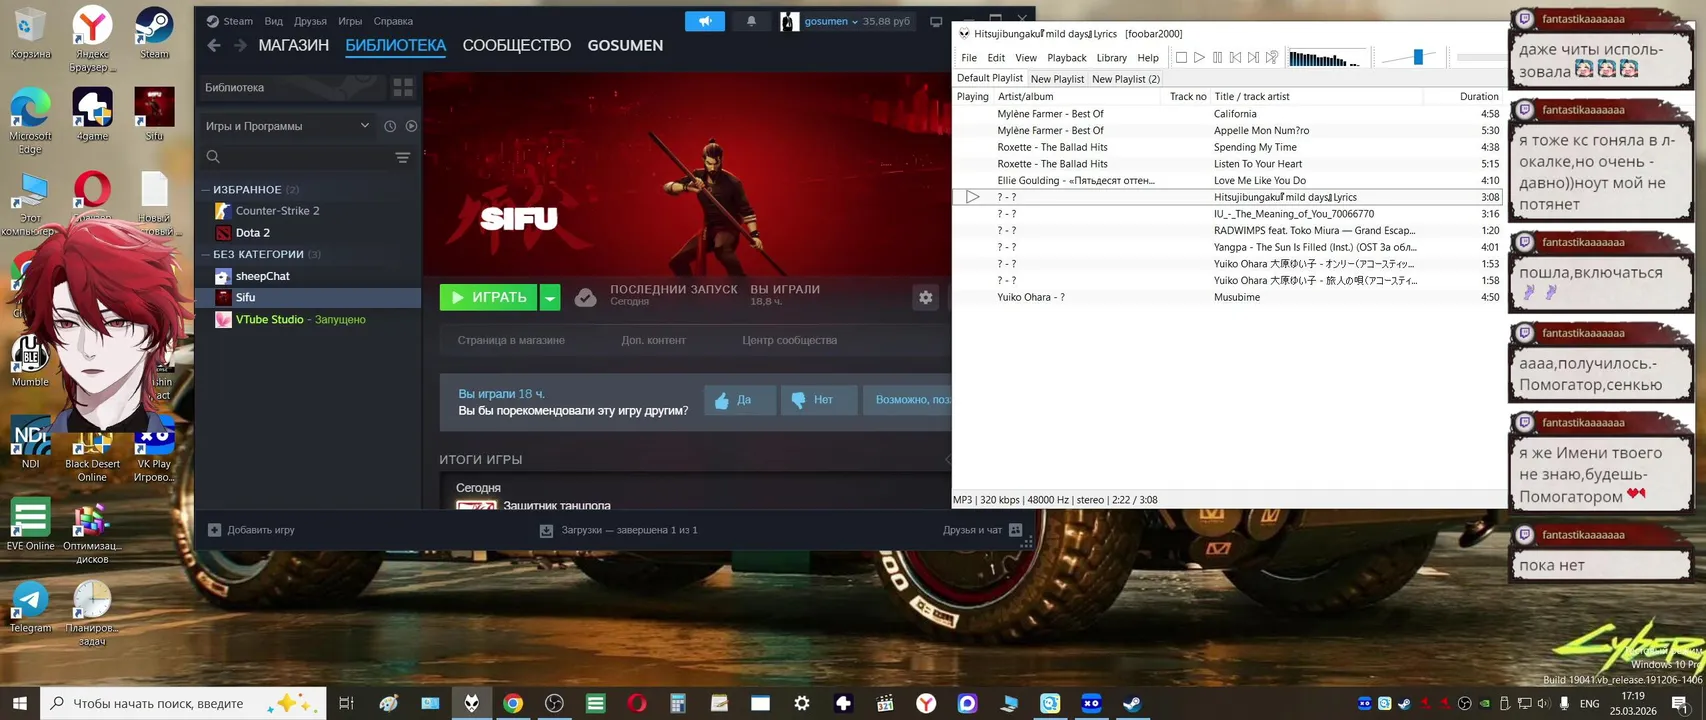Open Друзья и чат in Steam
This screenshot has height=720, width=1706.
point(982,530)
